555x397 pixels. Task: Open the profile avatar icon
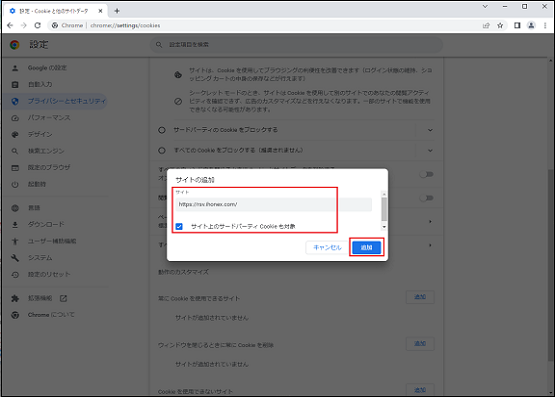(531, 25)
